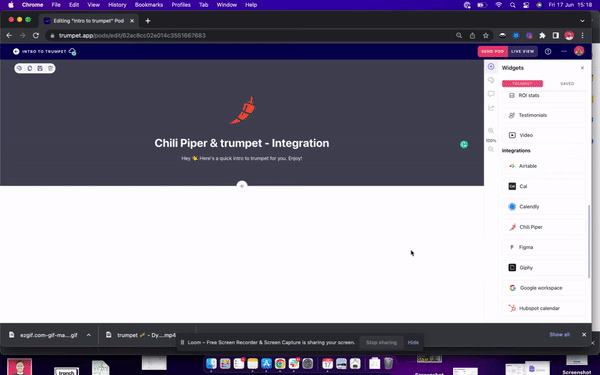Click the cloud sync status icon
Image resolution: width=600 pixels, height=375 pixels.
[72, 51]
